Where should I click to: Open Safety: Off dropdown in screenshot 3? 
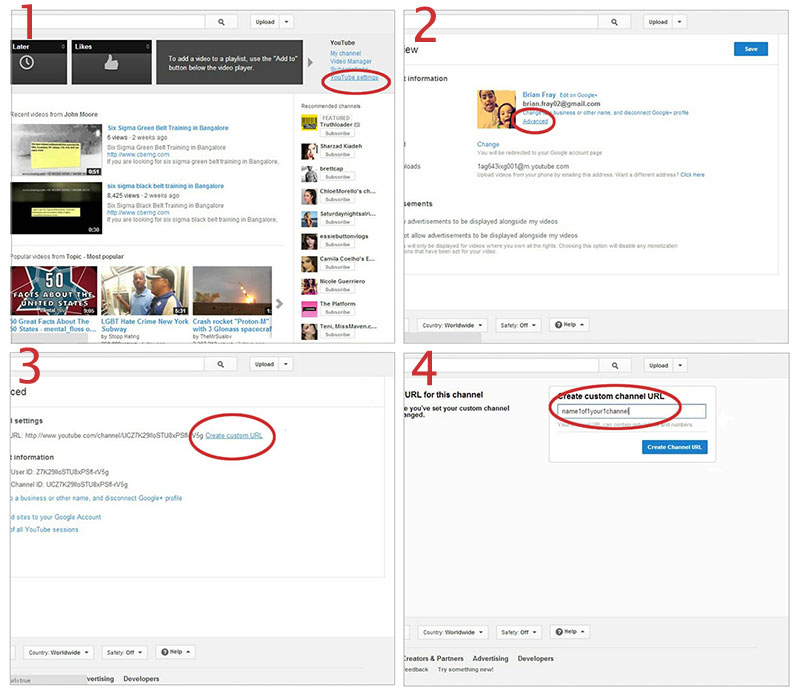pyautogui.click(x=124, y=652)
